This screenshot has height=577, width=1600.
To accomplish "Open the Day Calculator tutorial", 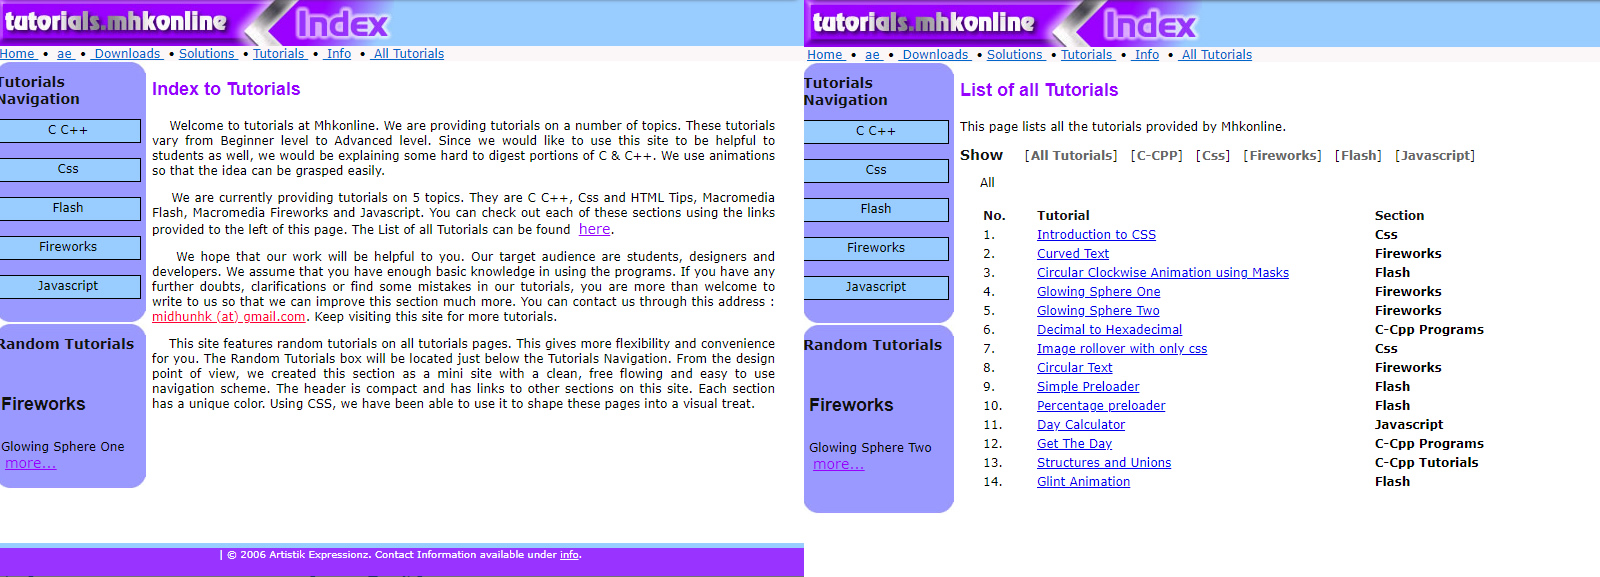I will 1080,425.
